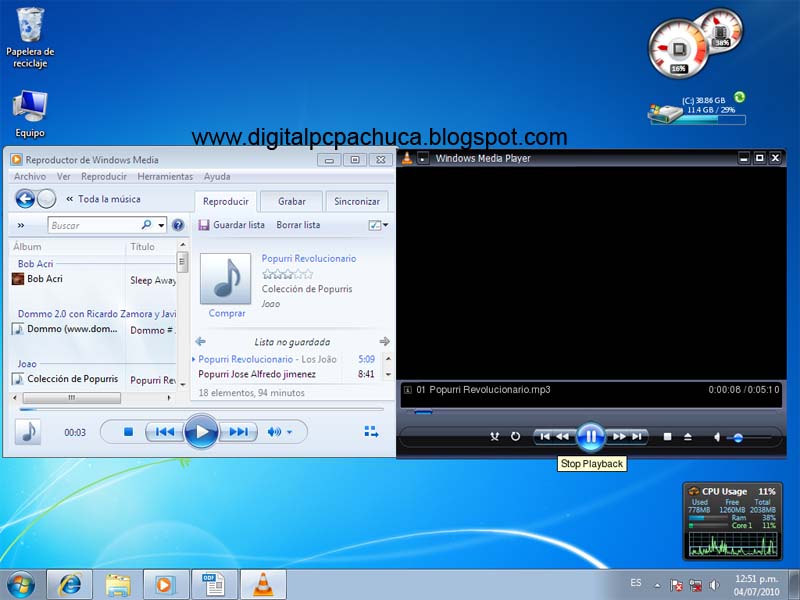800x600 pixels.
Task: Open the Ver menu
Action: pos(64,177)
